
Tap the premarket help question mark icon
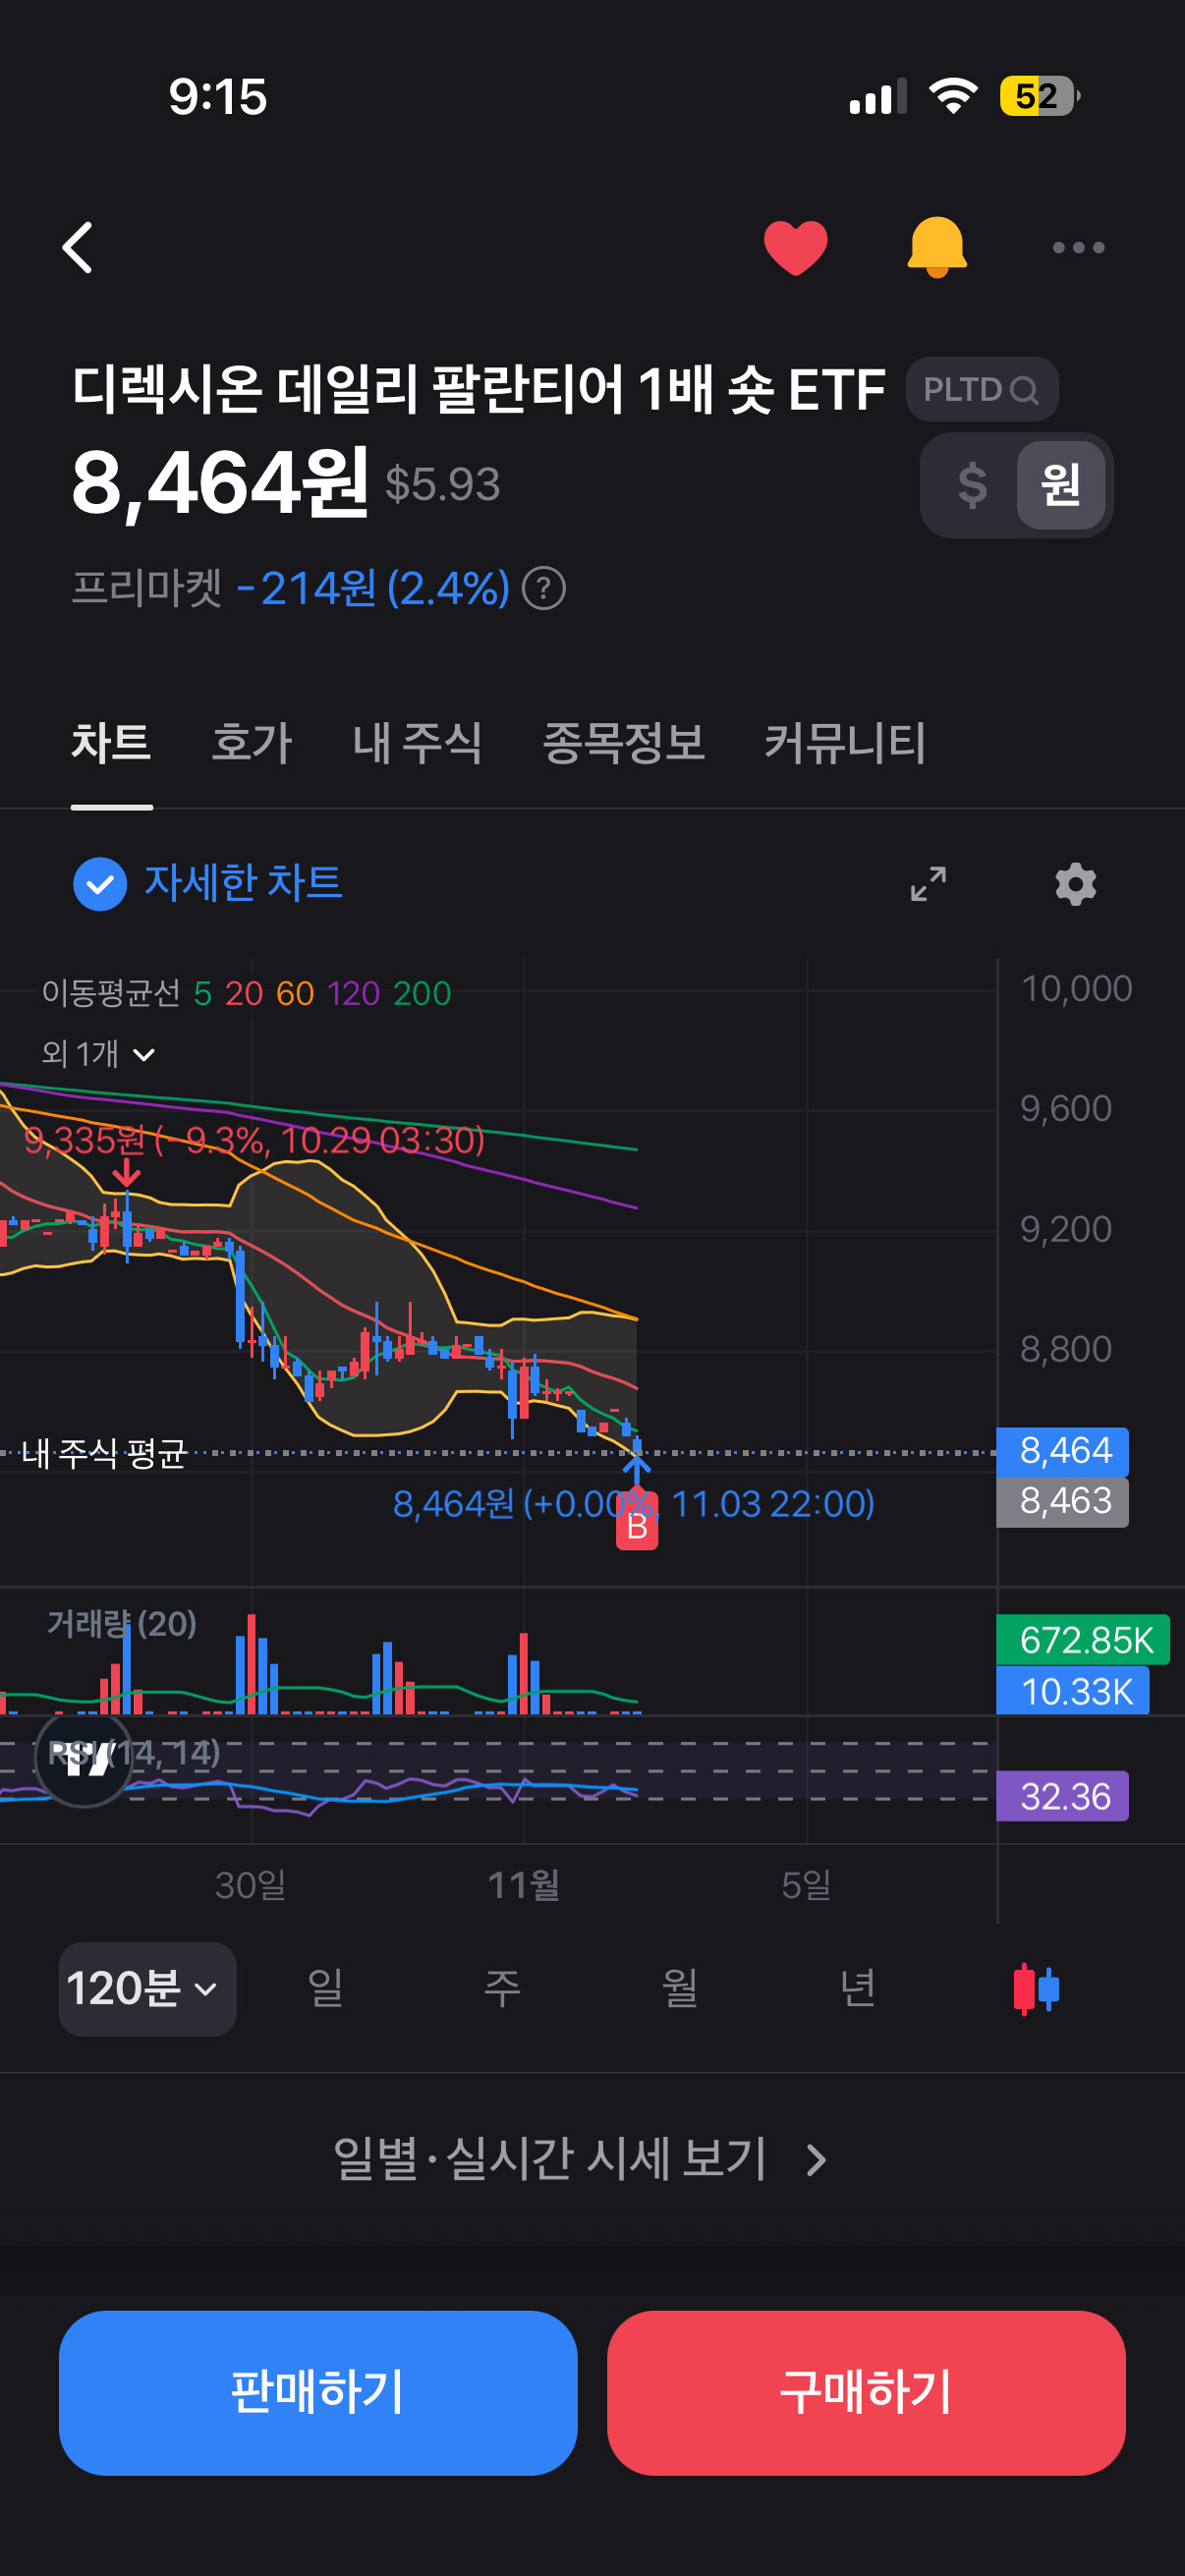pyautogui.click(x=544, y=588)
